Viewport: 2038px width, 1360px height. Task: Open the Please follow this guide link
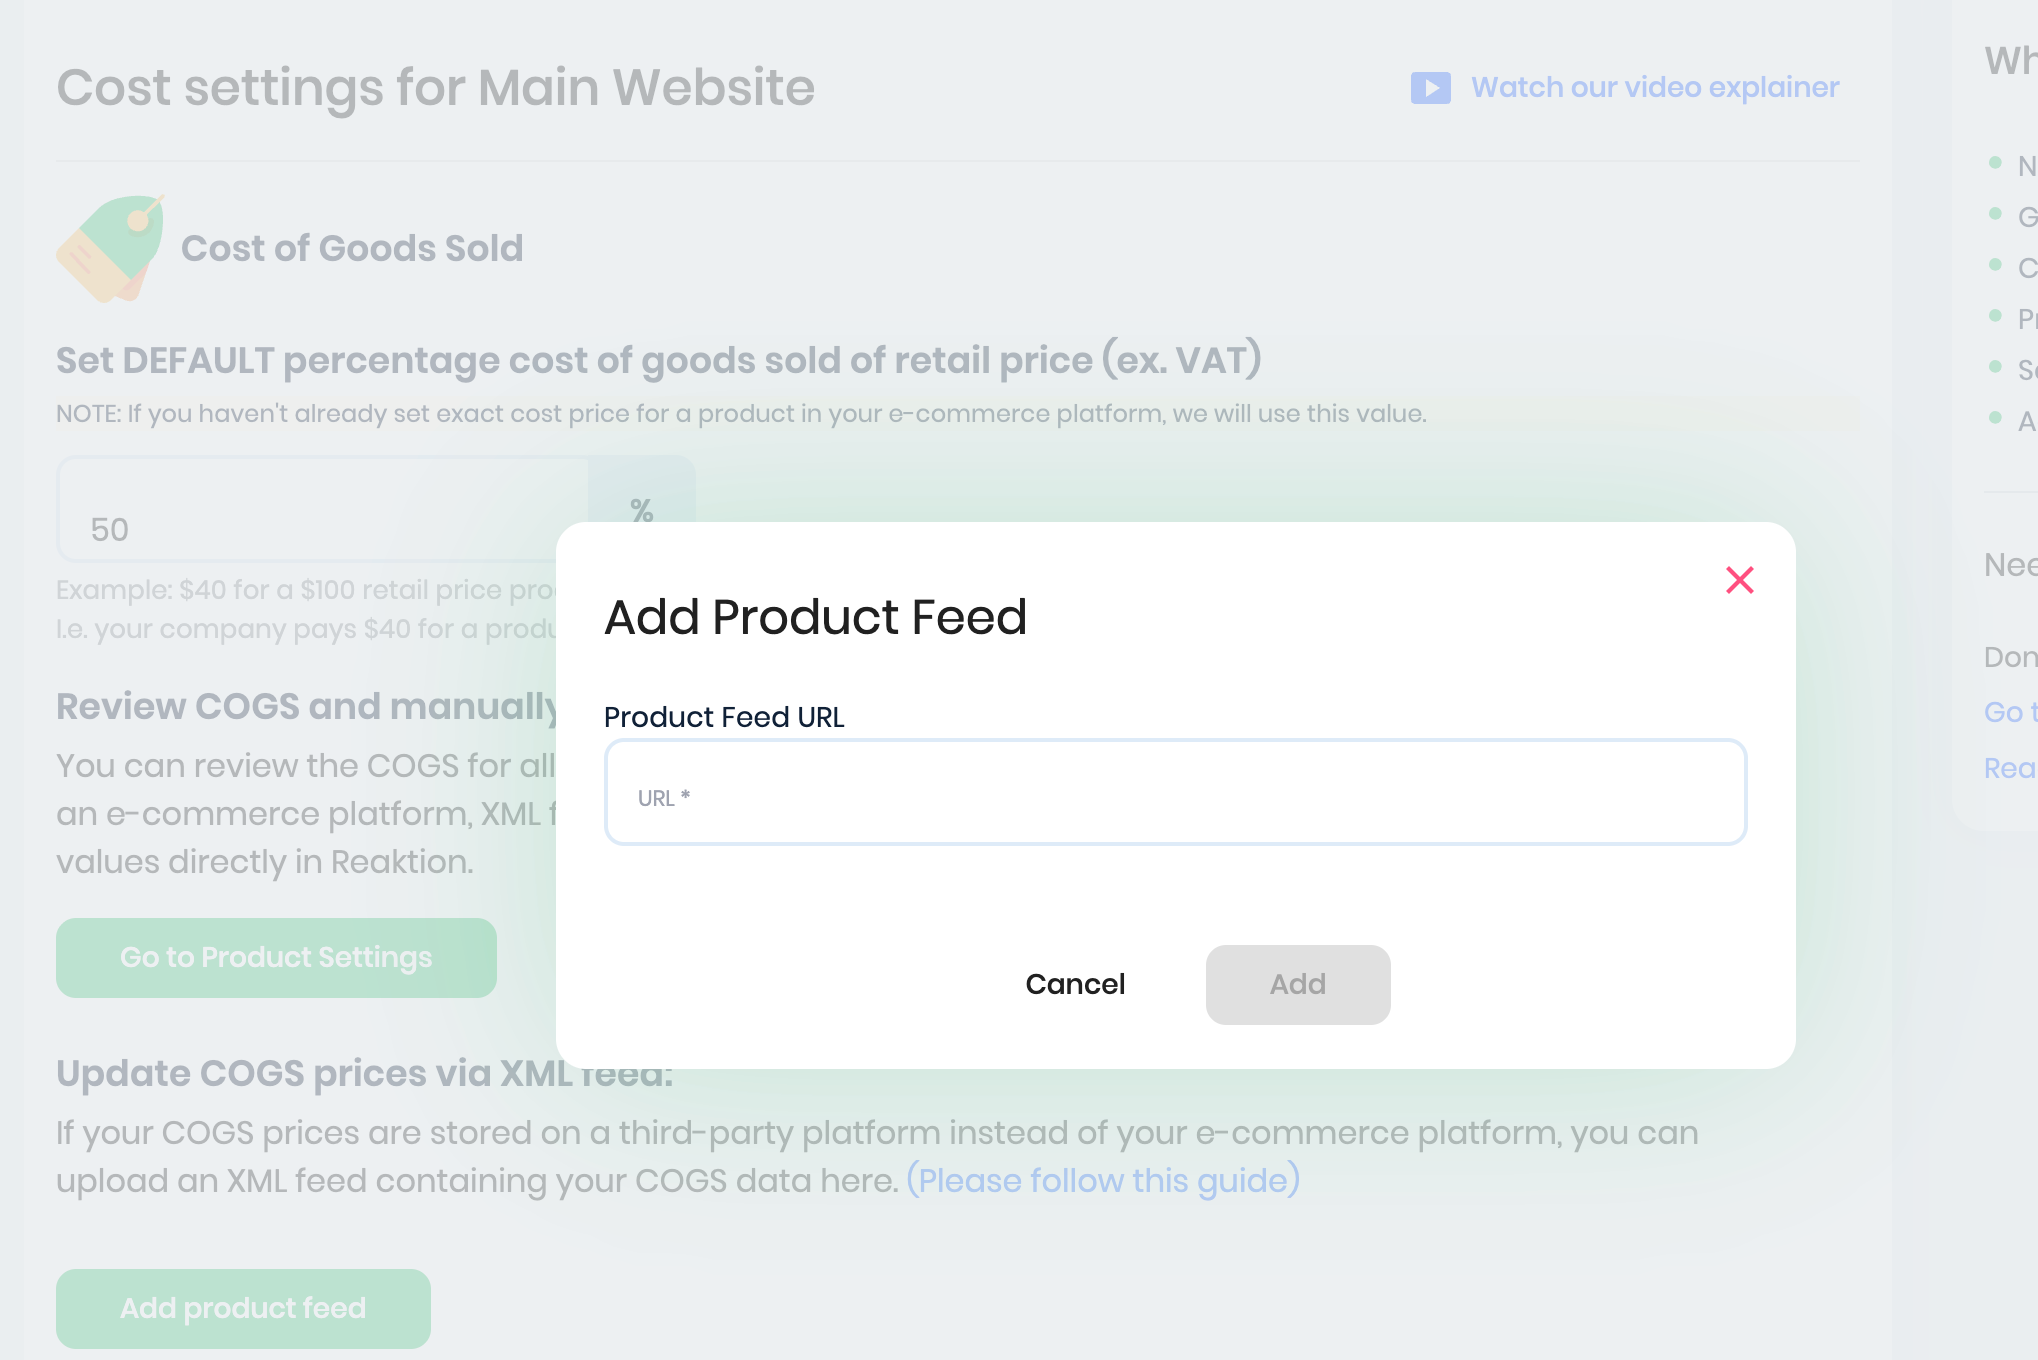click(x=1103, y=1181)
